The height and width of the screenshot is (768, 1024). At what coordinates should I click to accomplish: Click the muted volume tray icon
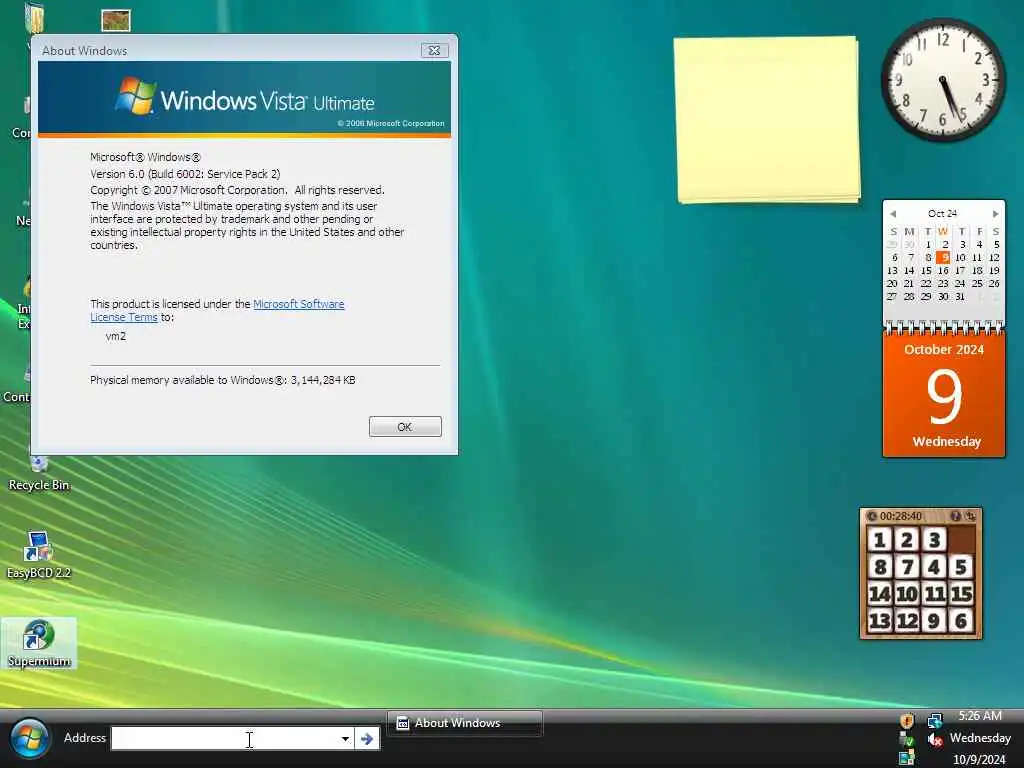click(x=935, y=739)
